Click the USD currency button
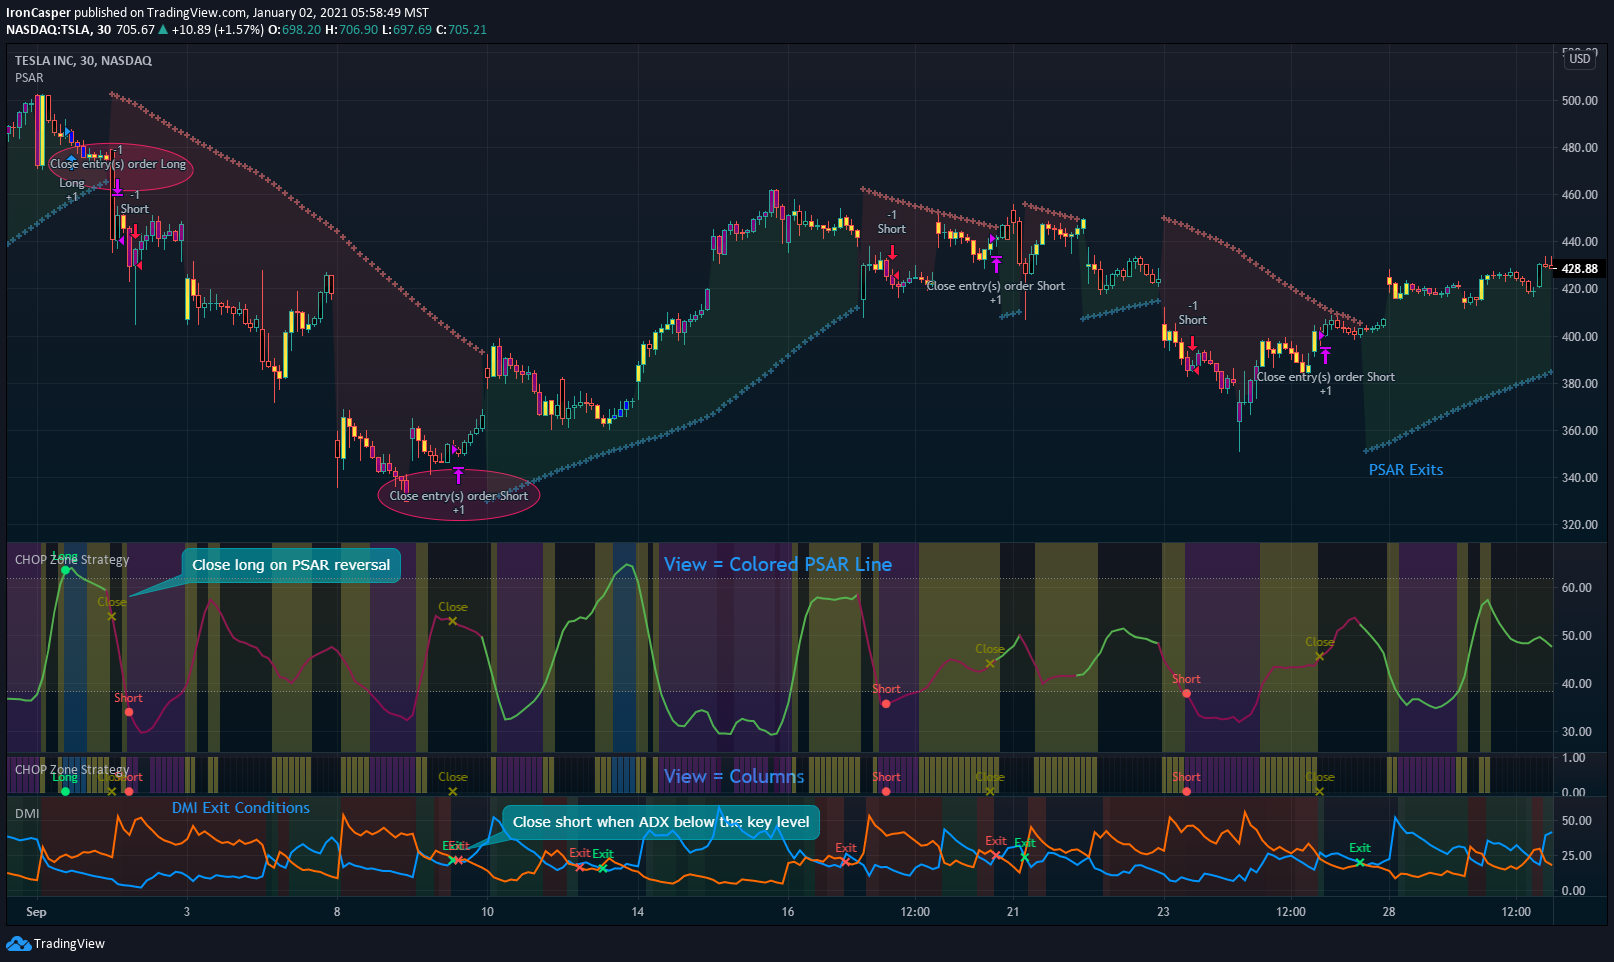The height and width of the screenshot is (962, 1614). click(x=1580, y=59)
